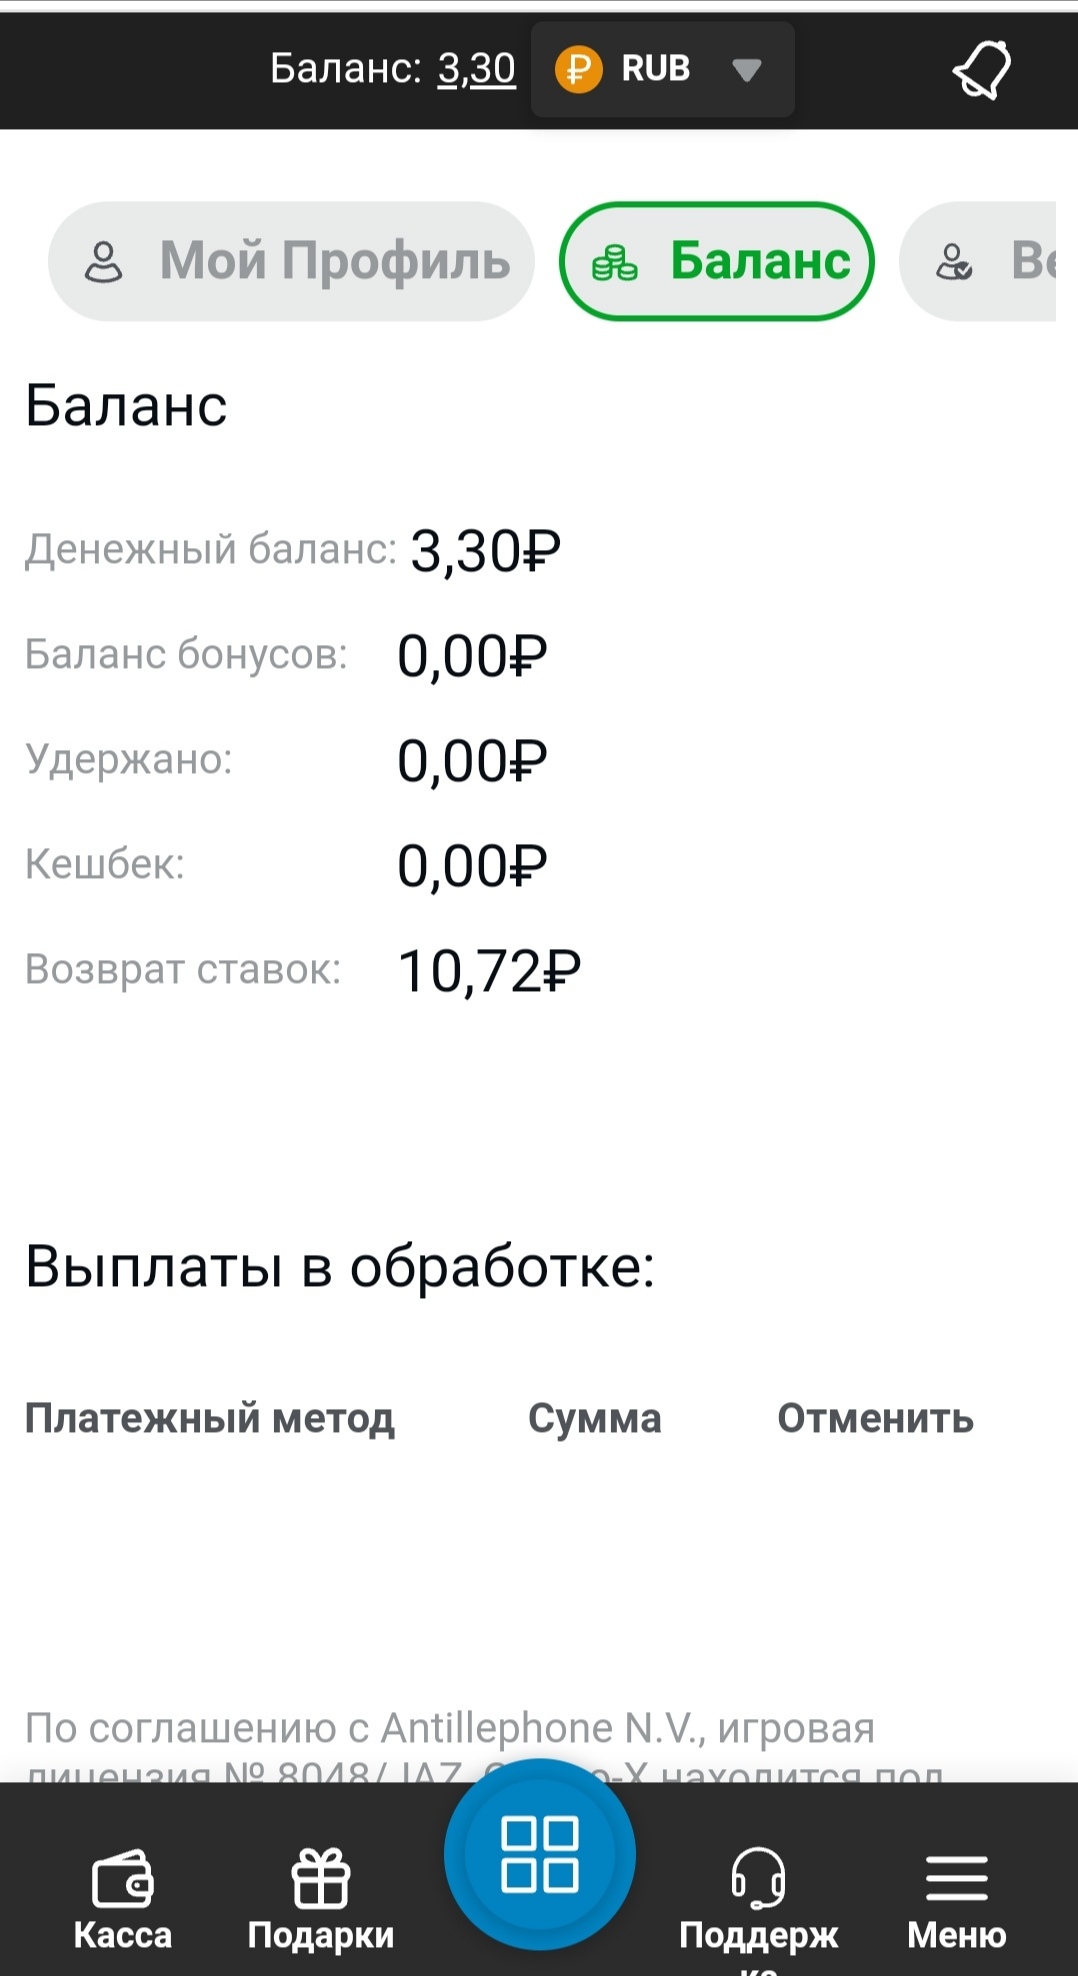Open the Касса wallet icon

coord(122,1880)
